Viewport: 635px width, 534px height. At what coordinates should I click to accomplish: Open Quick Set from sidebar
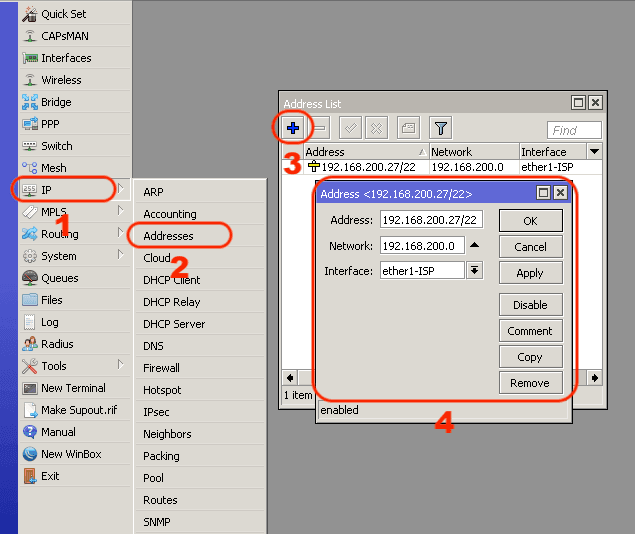[75, 14]
